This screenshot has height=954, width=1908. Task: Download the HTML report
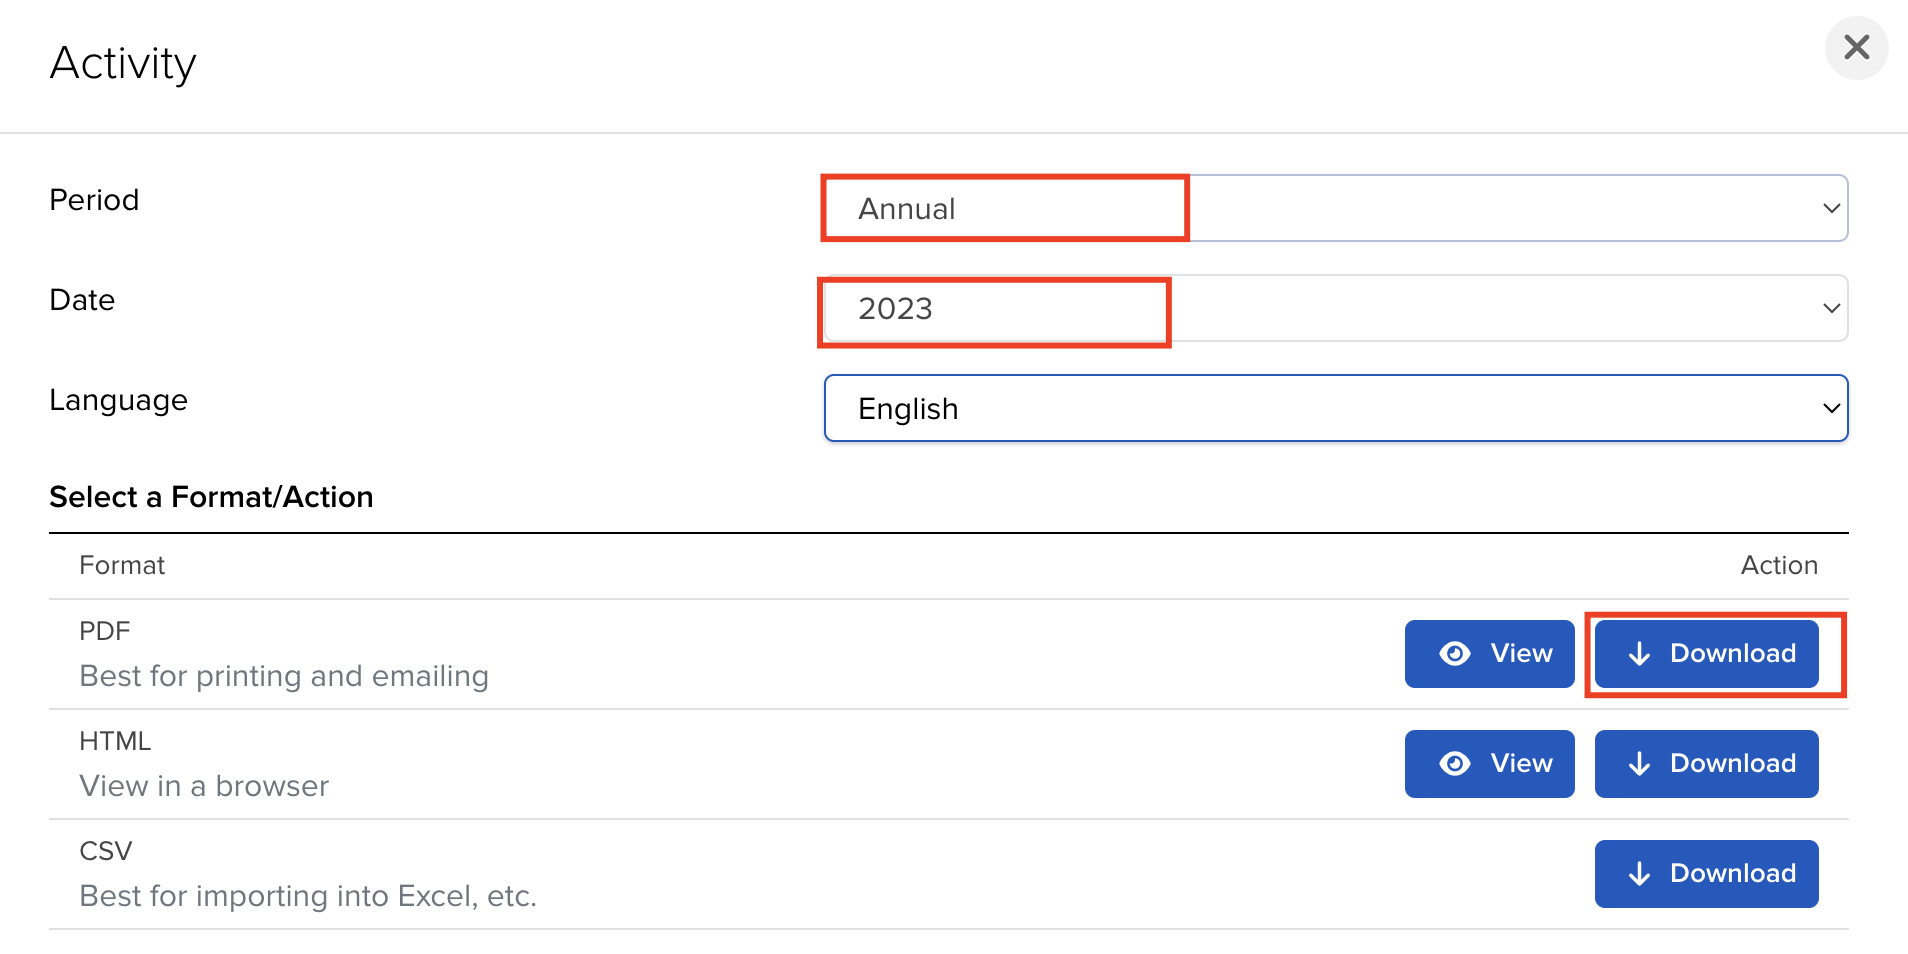(1706, 764)
